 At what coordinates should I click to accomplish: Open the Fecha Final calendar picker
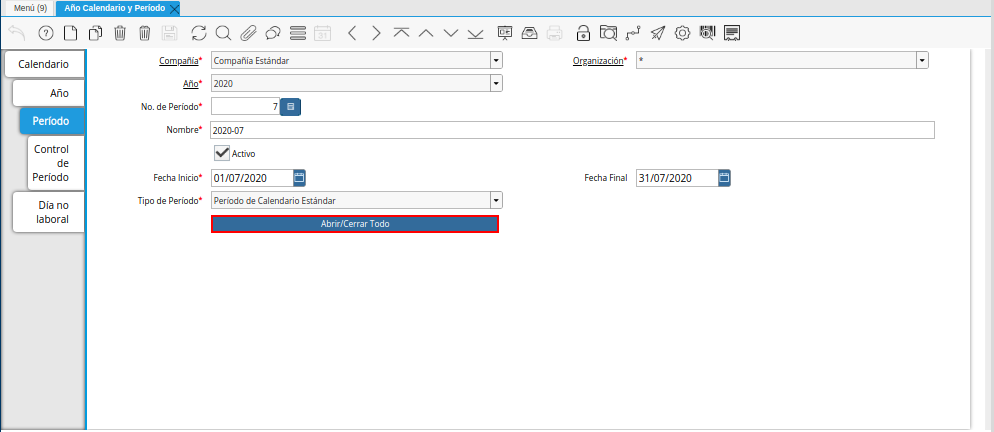(725, 178)
